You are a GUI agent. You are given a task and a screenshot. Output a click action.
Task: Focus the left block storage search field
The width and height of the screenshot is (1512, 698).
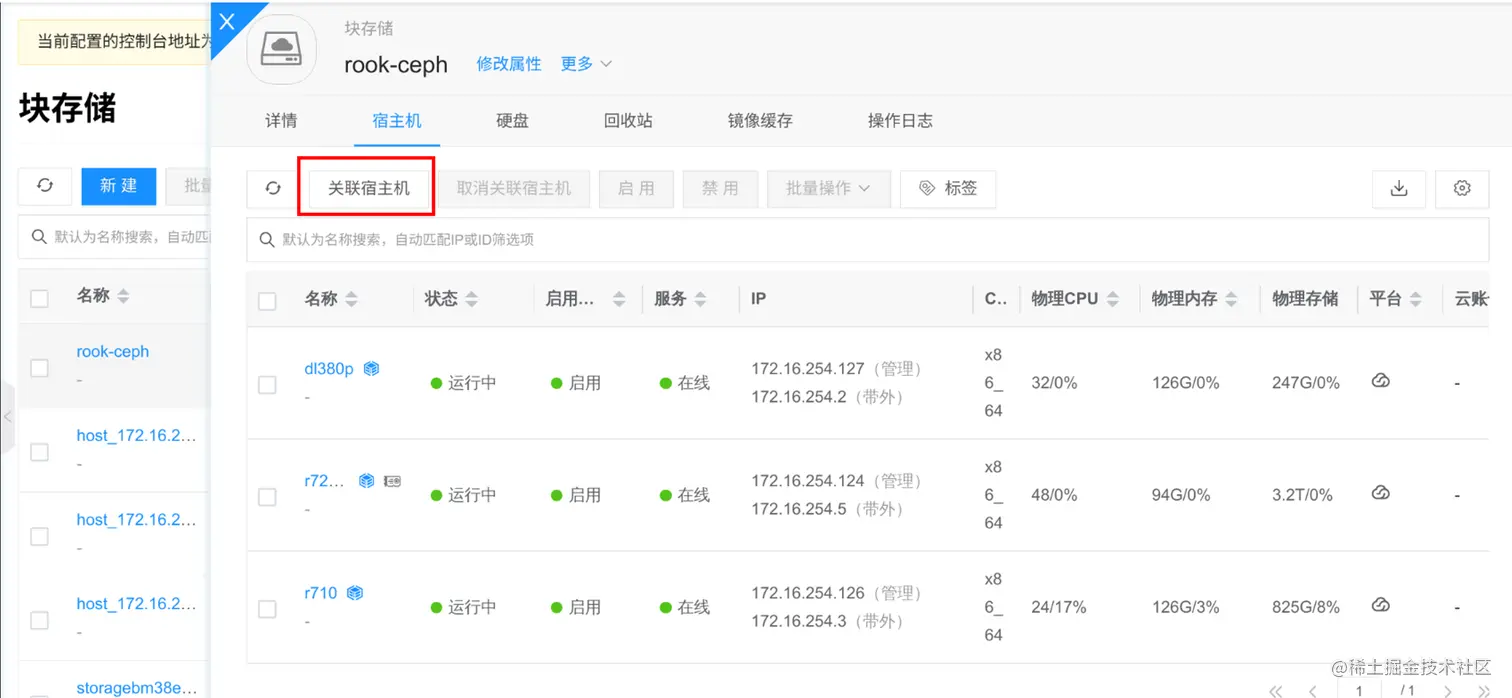click(x=114, y=238)
